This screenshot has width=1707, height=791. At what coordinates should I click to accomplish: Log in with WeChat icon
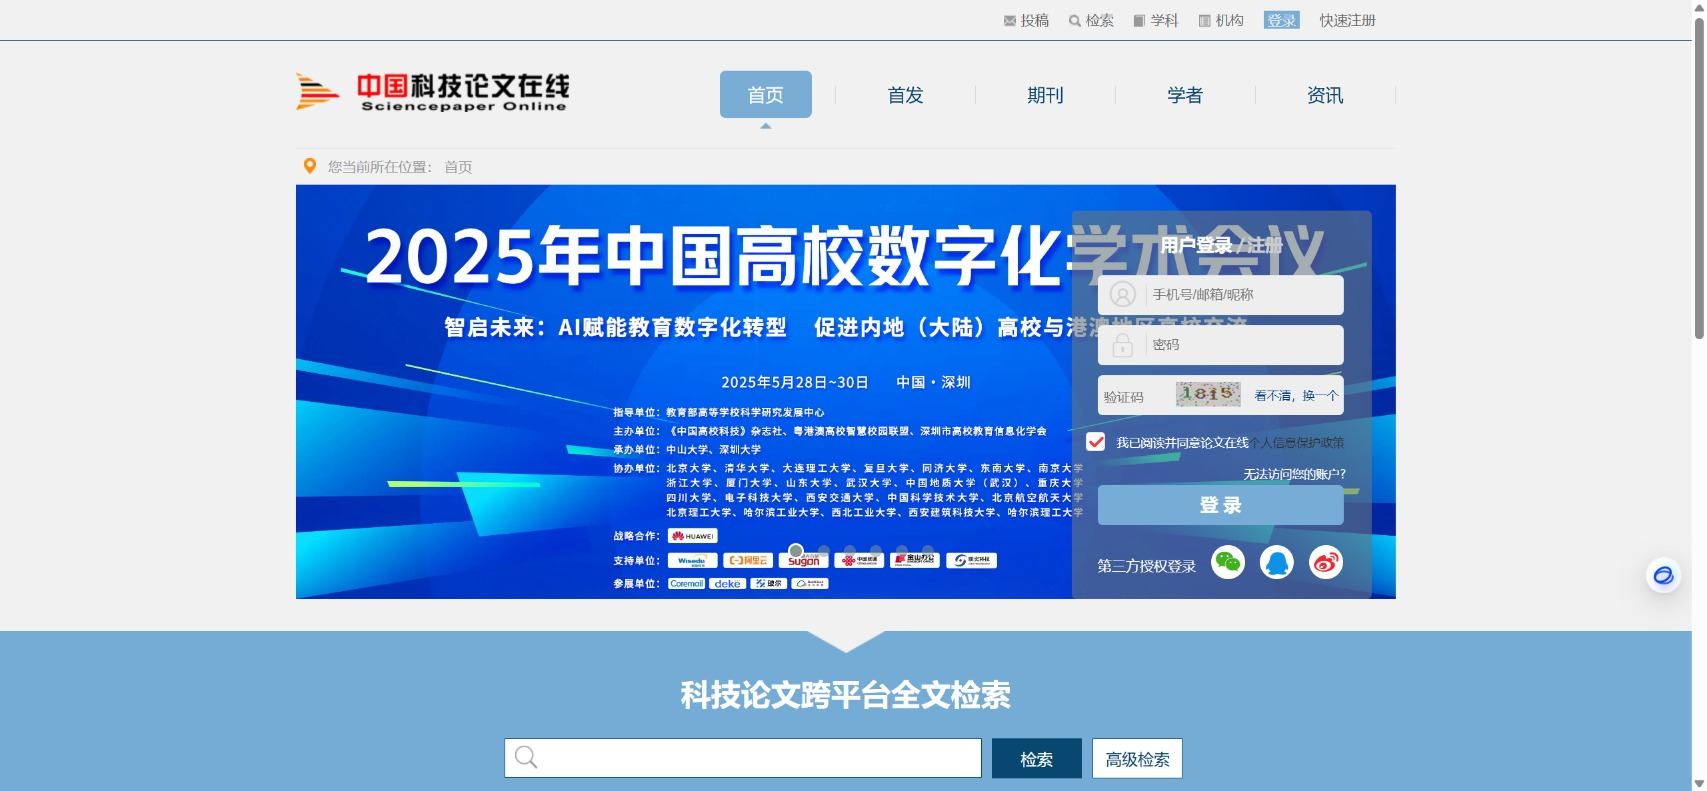(x=1228, y=563)
